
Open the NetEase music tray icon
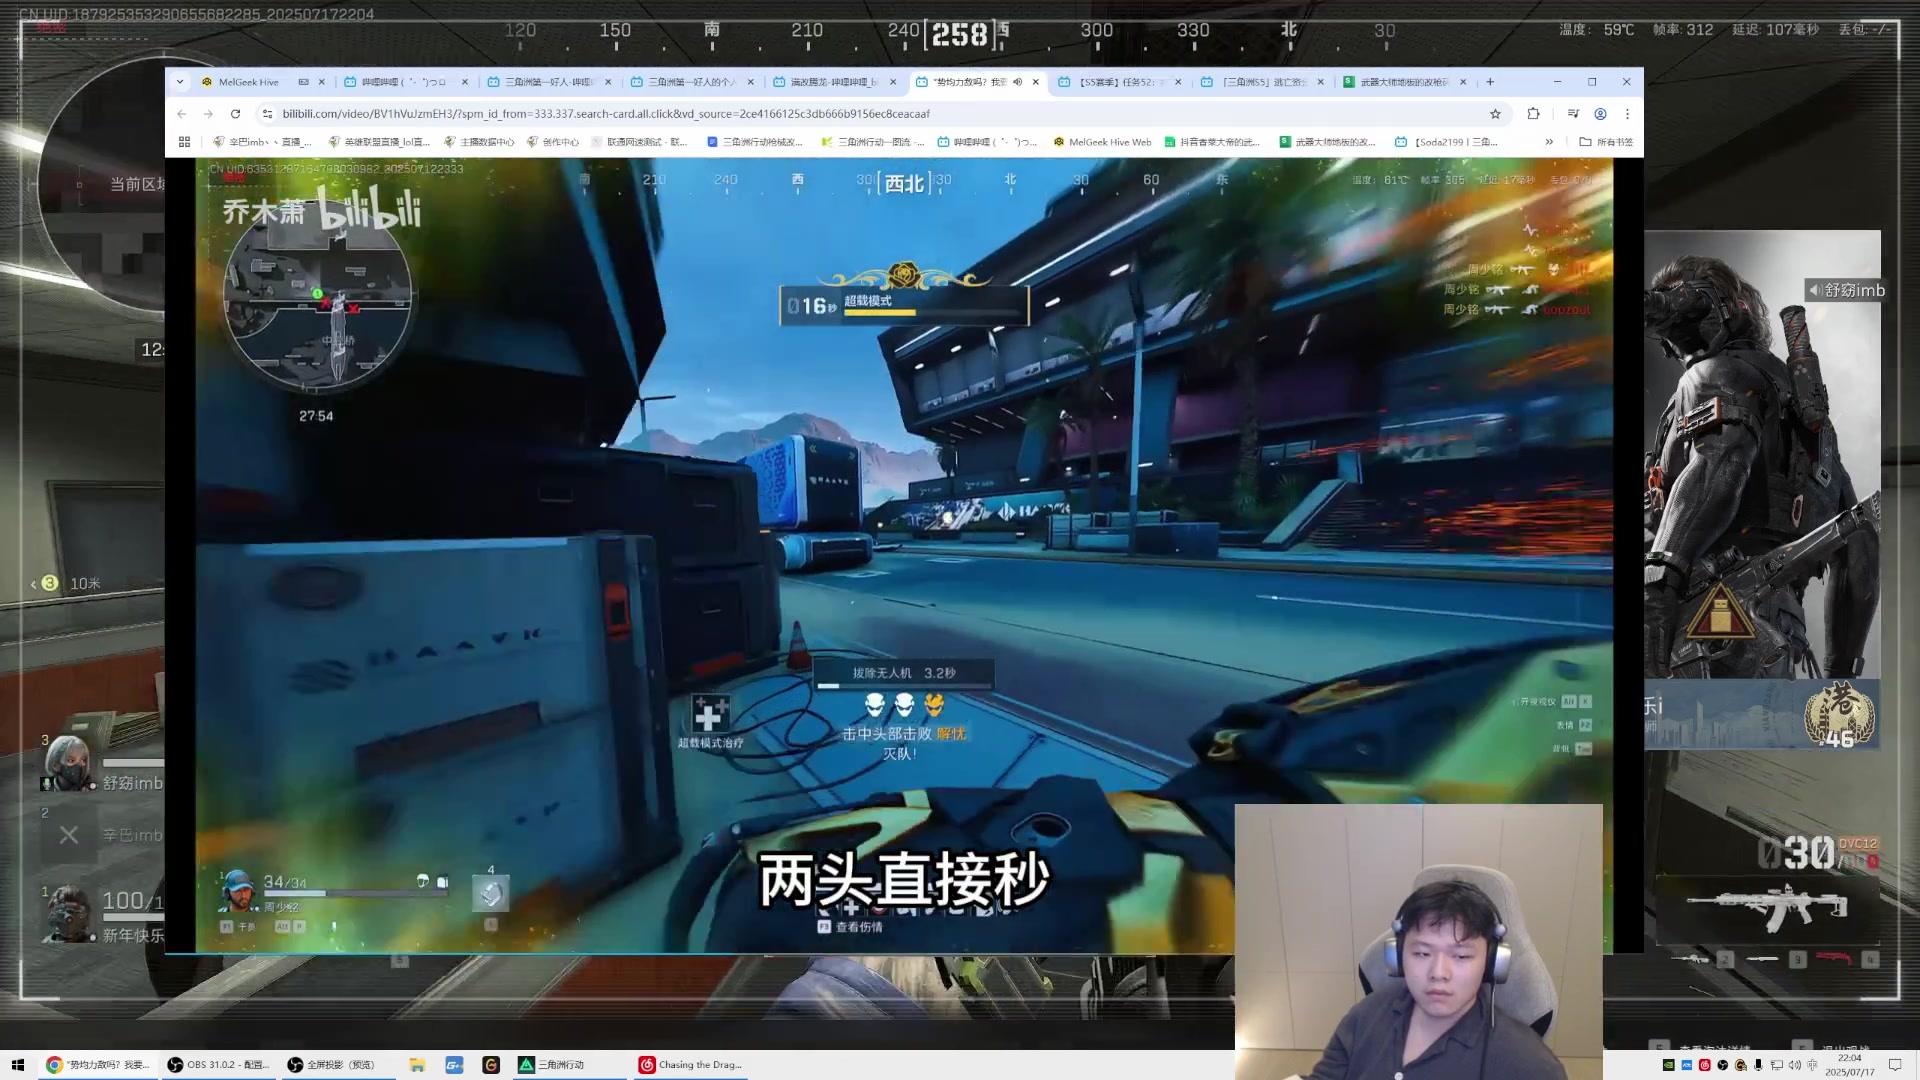(1705, 1065)
